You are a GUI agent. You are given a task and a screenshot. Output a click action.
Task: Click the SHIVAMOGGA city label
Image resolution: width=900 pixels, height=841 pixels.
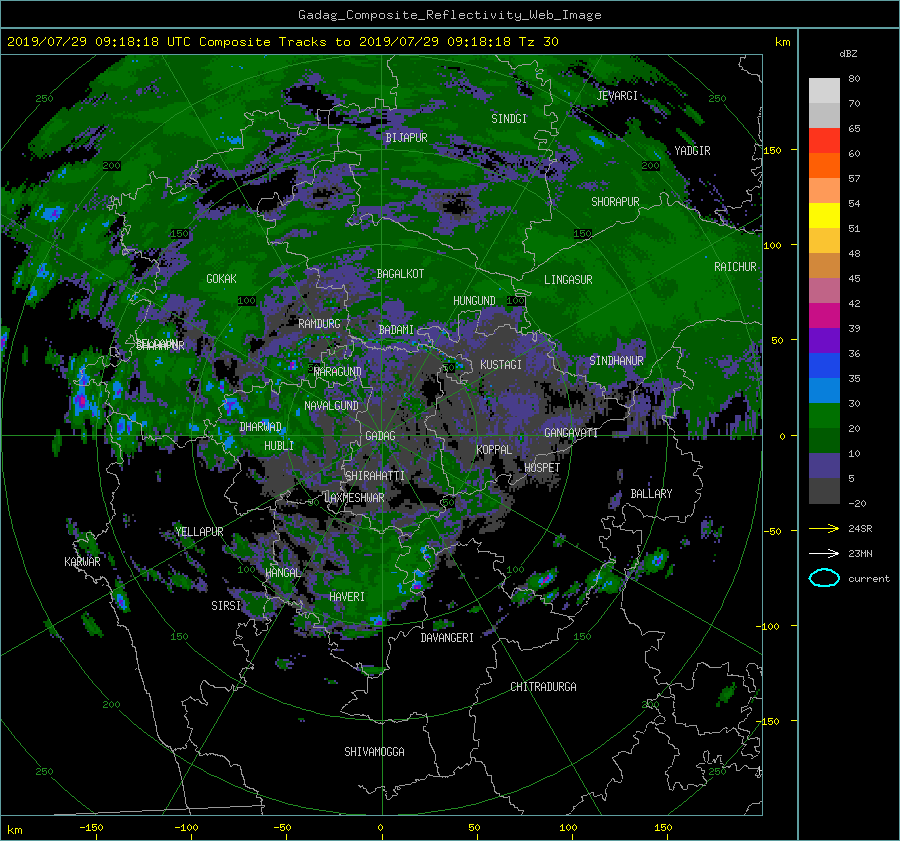click(x=374, y=751)
